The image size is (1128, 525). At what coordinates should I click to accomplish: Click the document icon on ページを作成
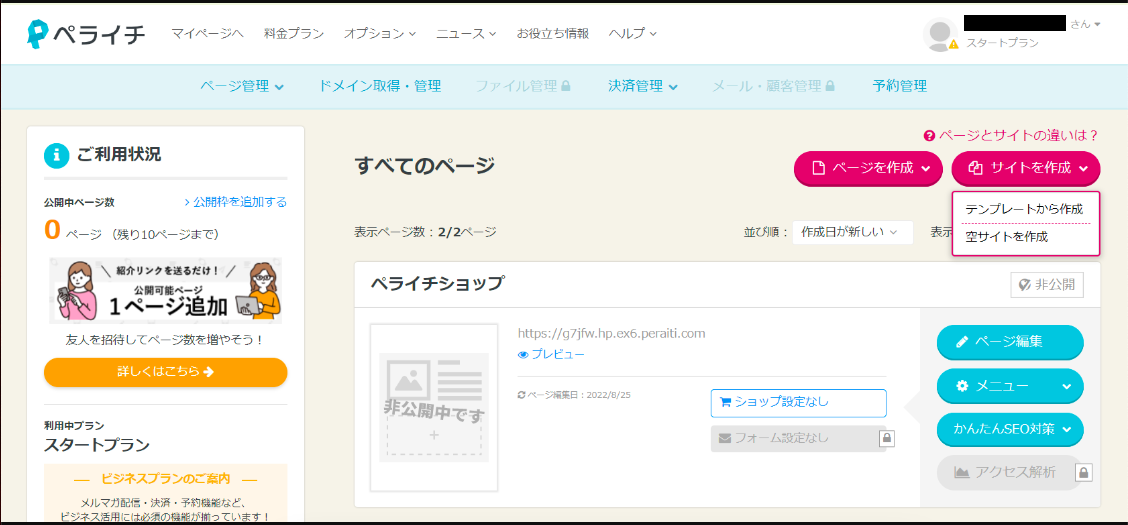coord(817,168)
